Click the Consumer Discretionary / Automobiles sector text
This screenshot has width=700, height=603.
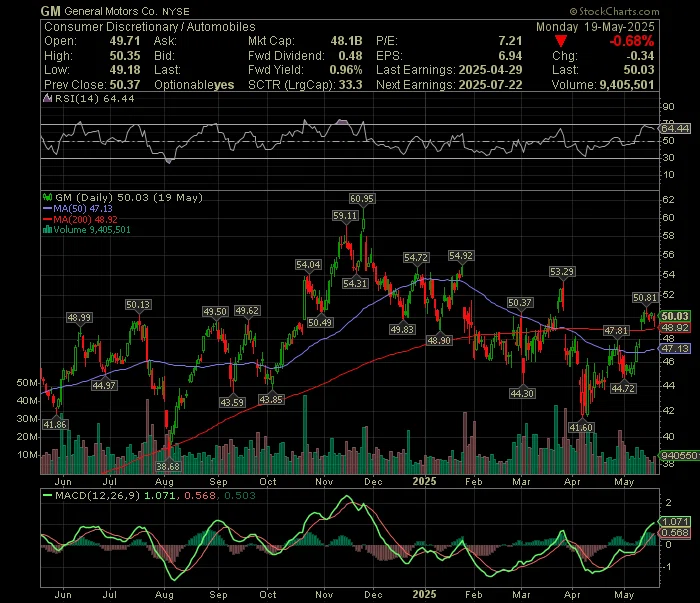[150, 27]
